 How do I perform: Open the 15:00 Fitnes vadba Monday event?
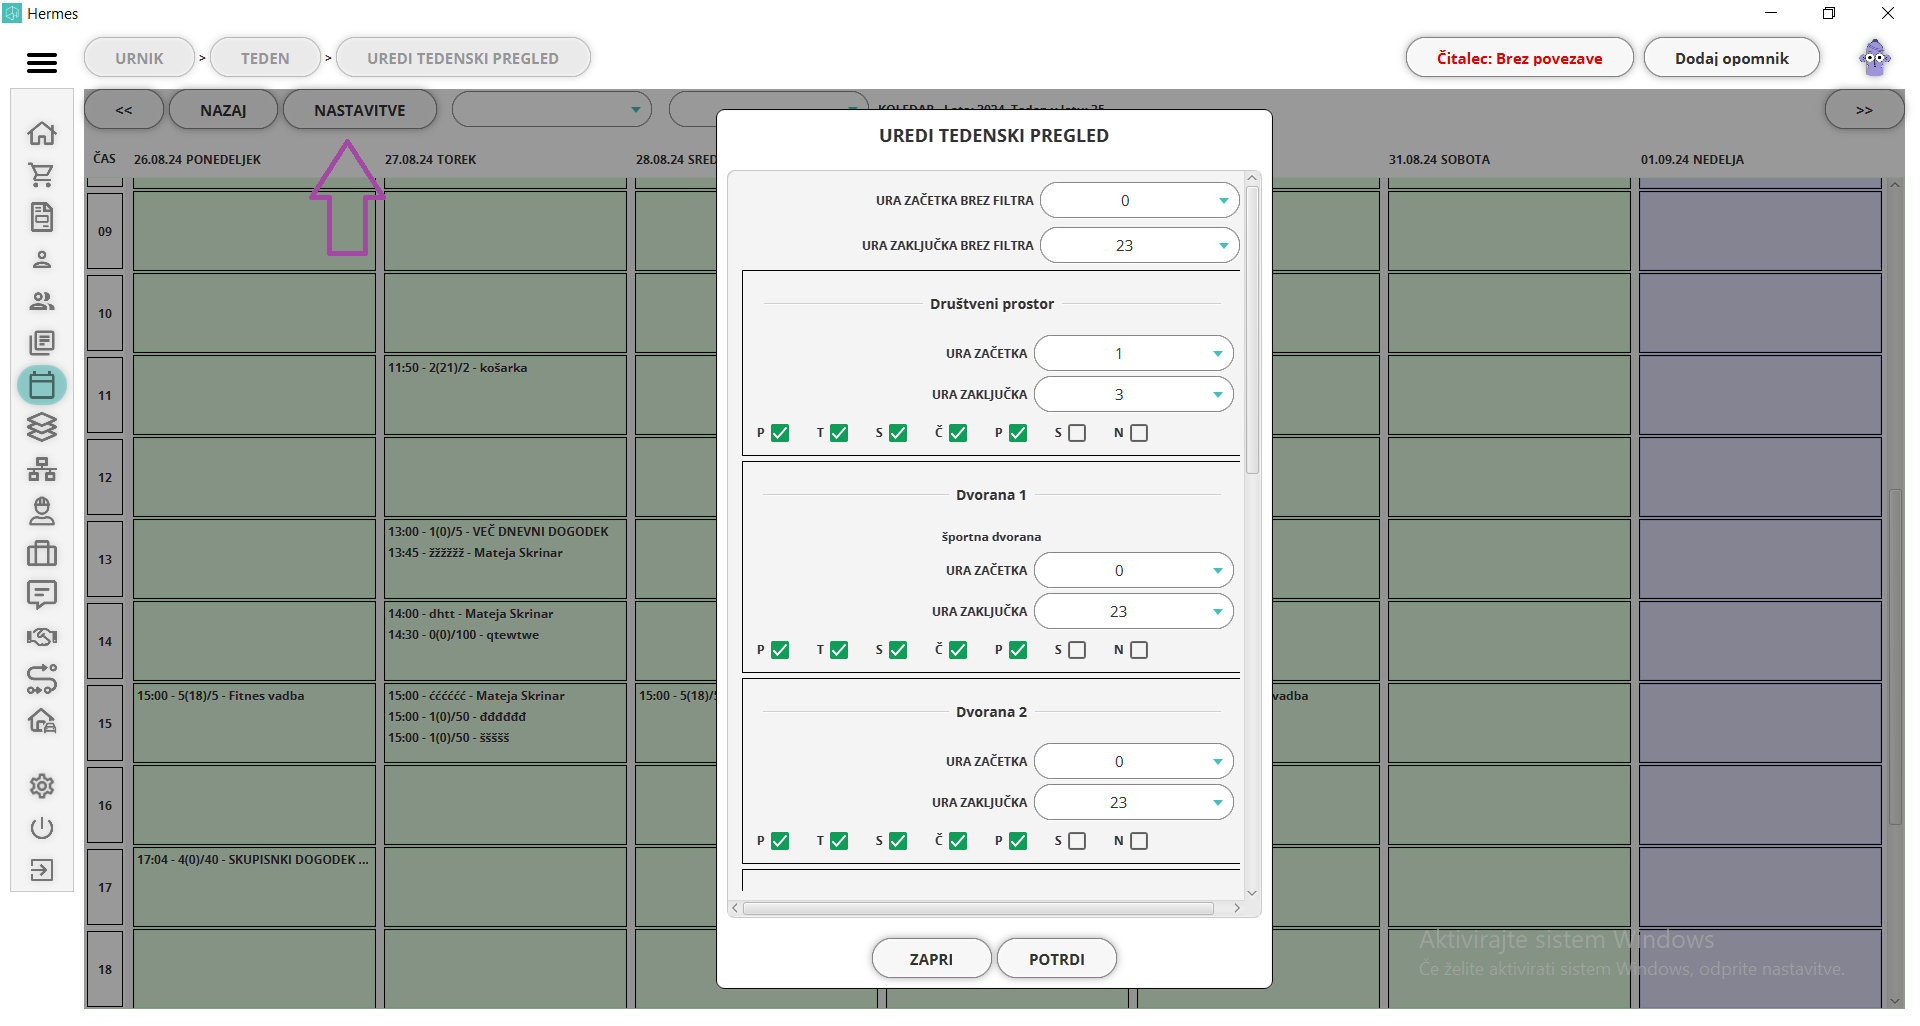[x=221, y=696]
